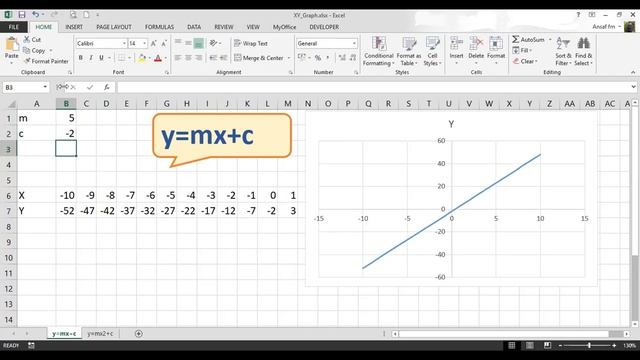Viewport: 640px width, 360px height.
Task: Open Cell Styles gallery
Action: point(432,51)
